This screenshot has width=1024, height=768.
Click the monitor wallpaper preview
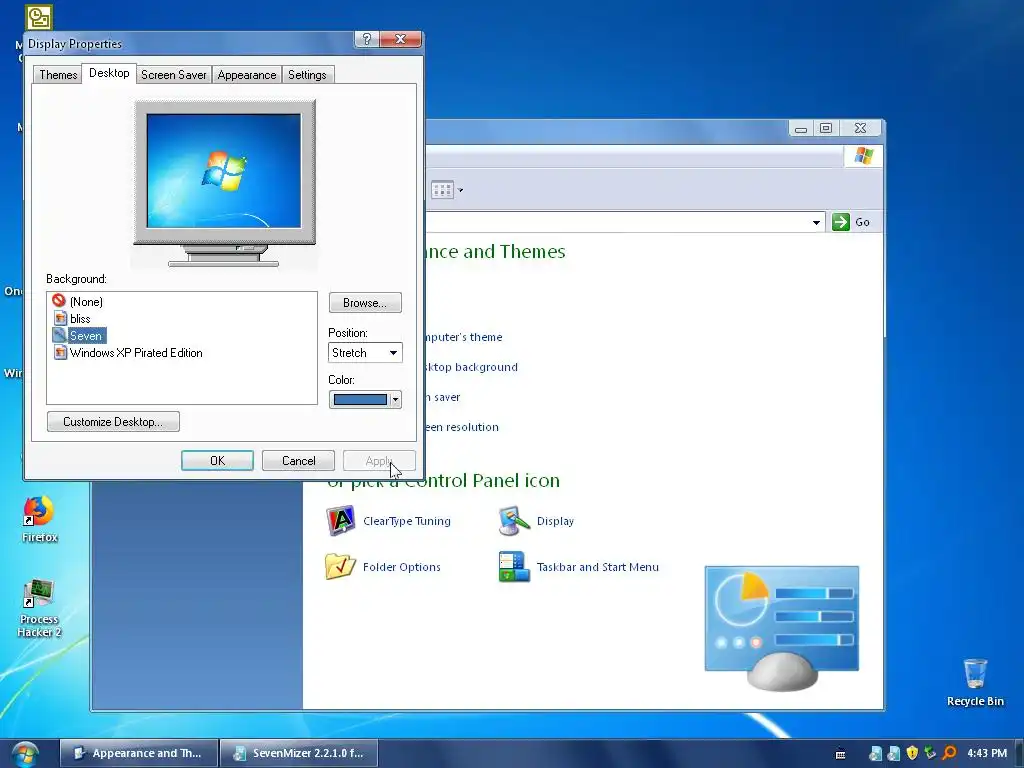[224, 170]
